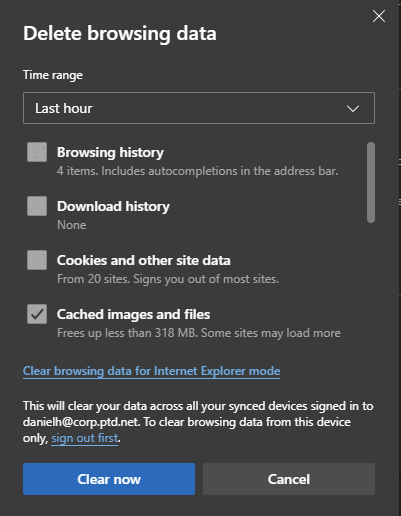Click the Clear now button
401x516 pixels.
109,479
